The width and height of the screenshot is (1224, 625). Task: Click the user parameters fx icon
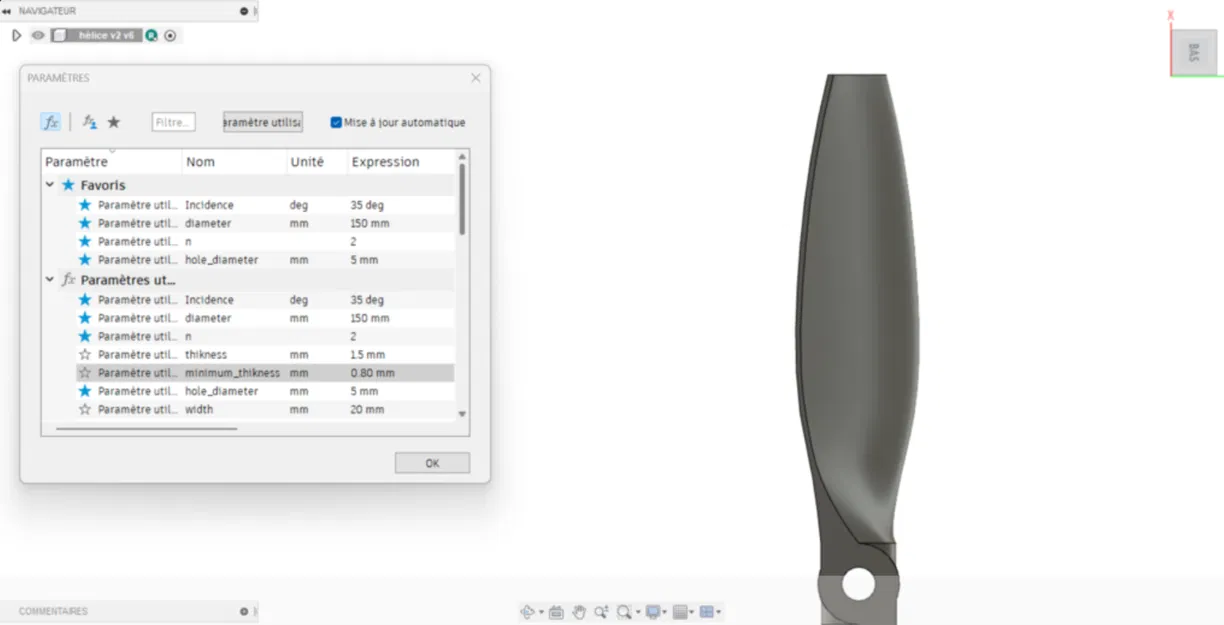click(x=88, y=122)
